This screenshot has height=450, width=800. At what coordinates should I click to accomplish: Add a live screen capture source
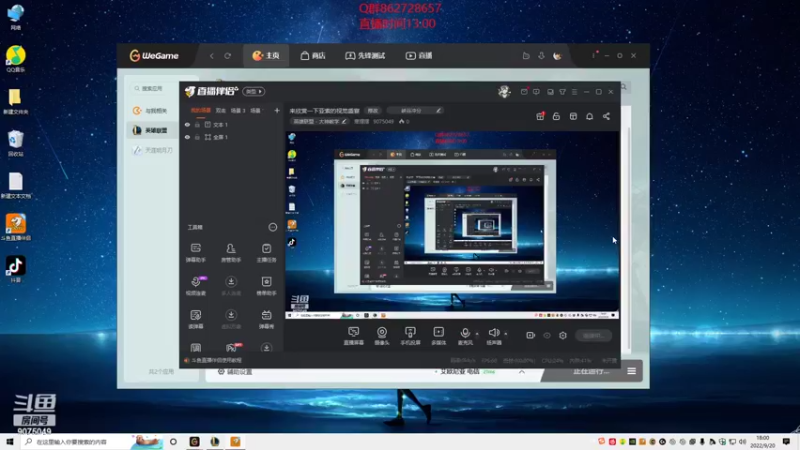point(353,336)
